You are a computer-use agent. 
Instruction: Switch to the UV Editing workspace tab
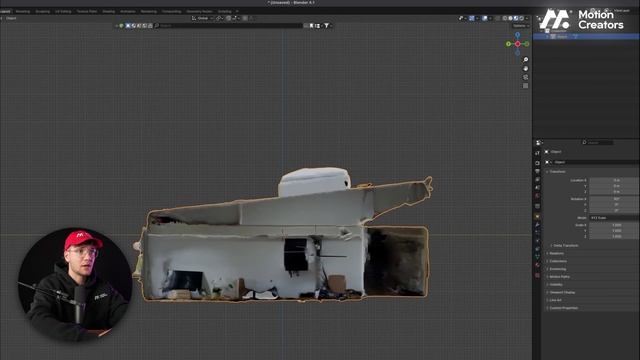[x=63, y=11]
